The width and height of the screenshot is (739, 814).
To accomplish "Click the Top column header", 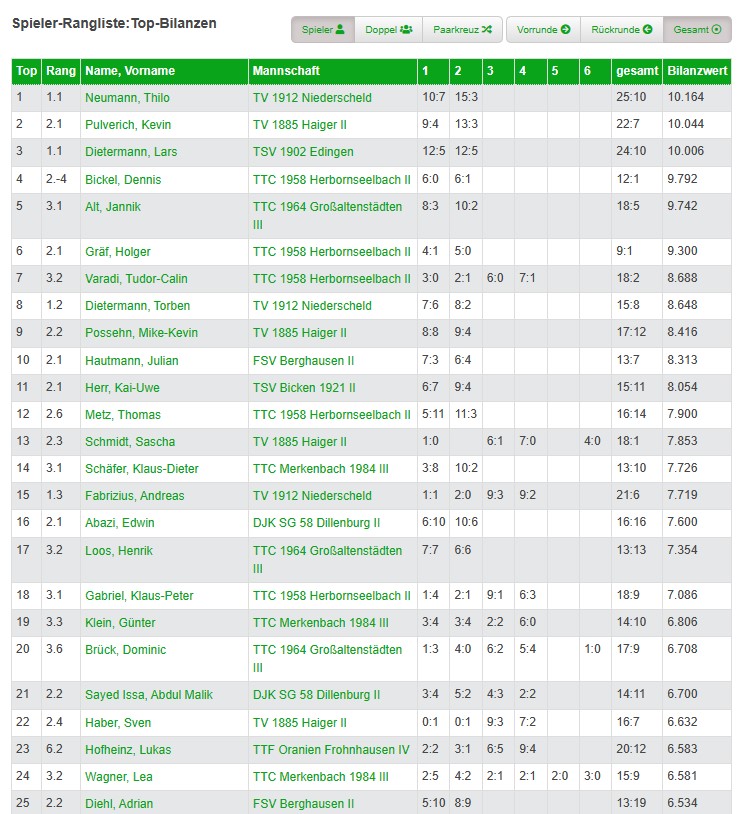I will pyautogui.click(x=26, y=71).
